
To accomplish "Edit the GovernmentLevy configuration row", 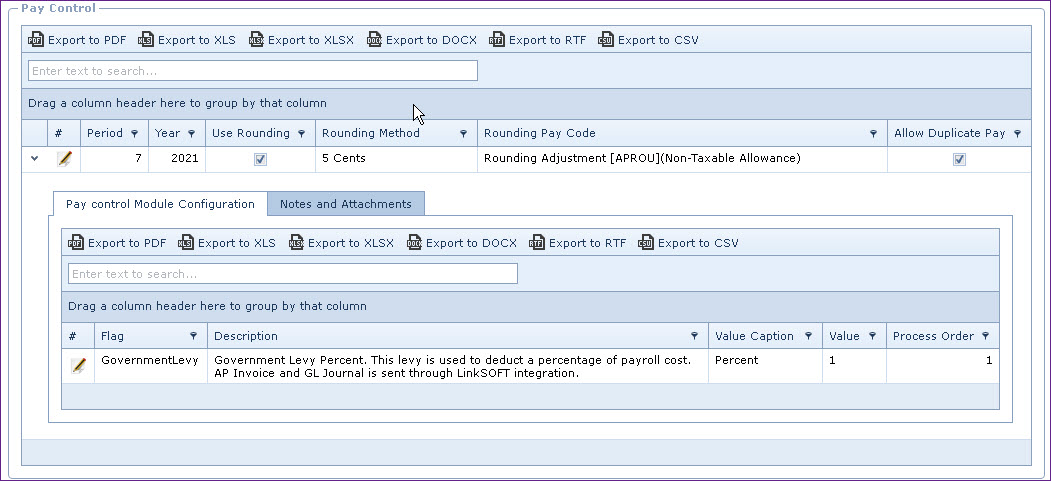I will (x=78, y=365).
